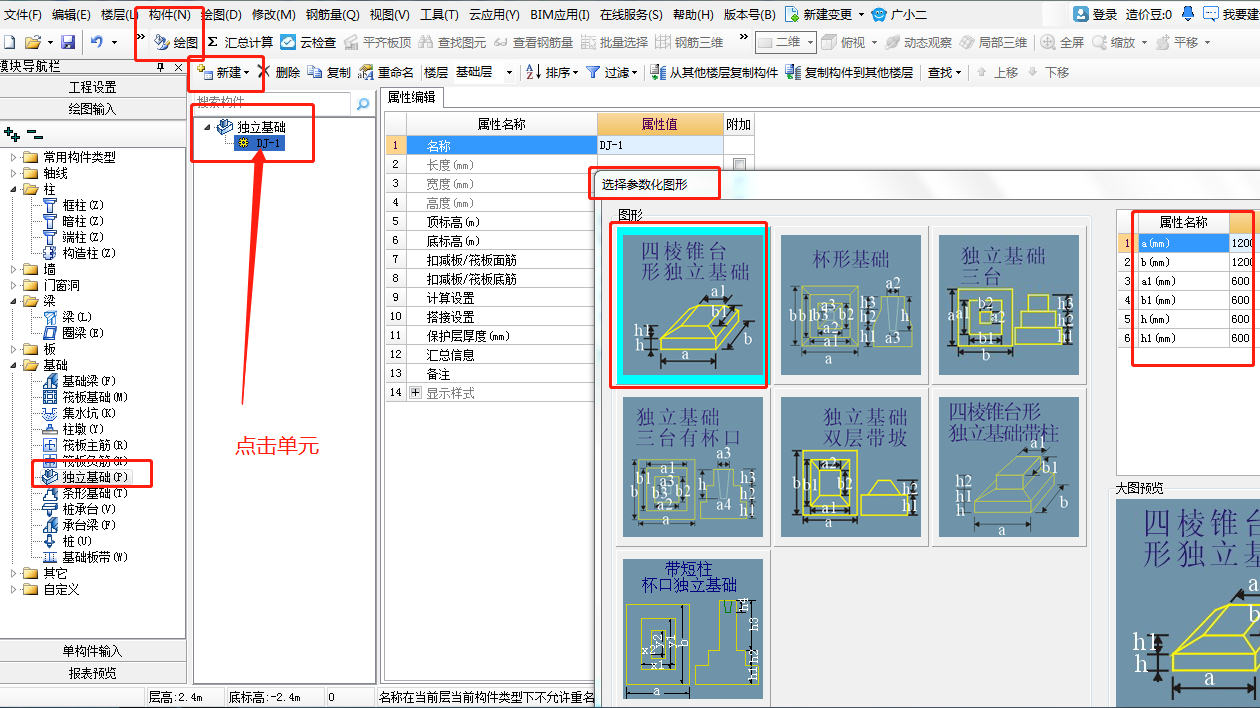Delete the component with 删除

click(279, 73)
